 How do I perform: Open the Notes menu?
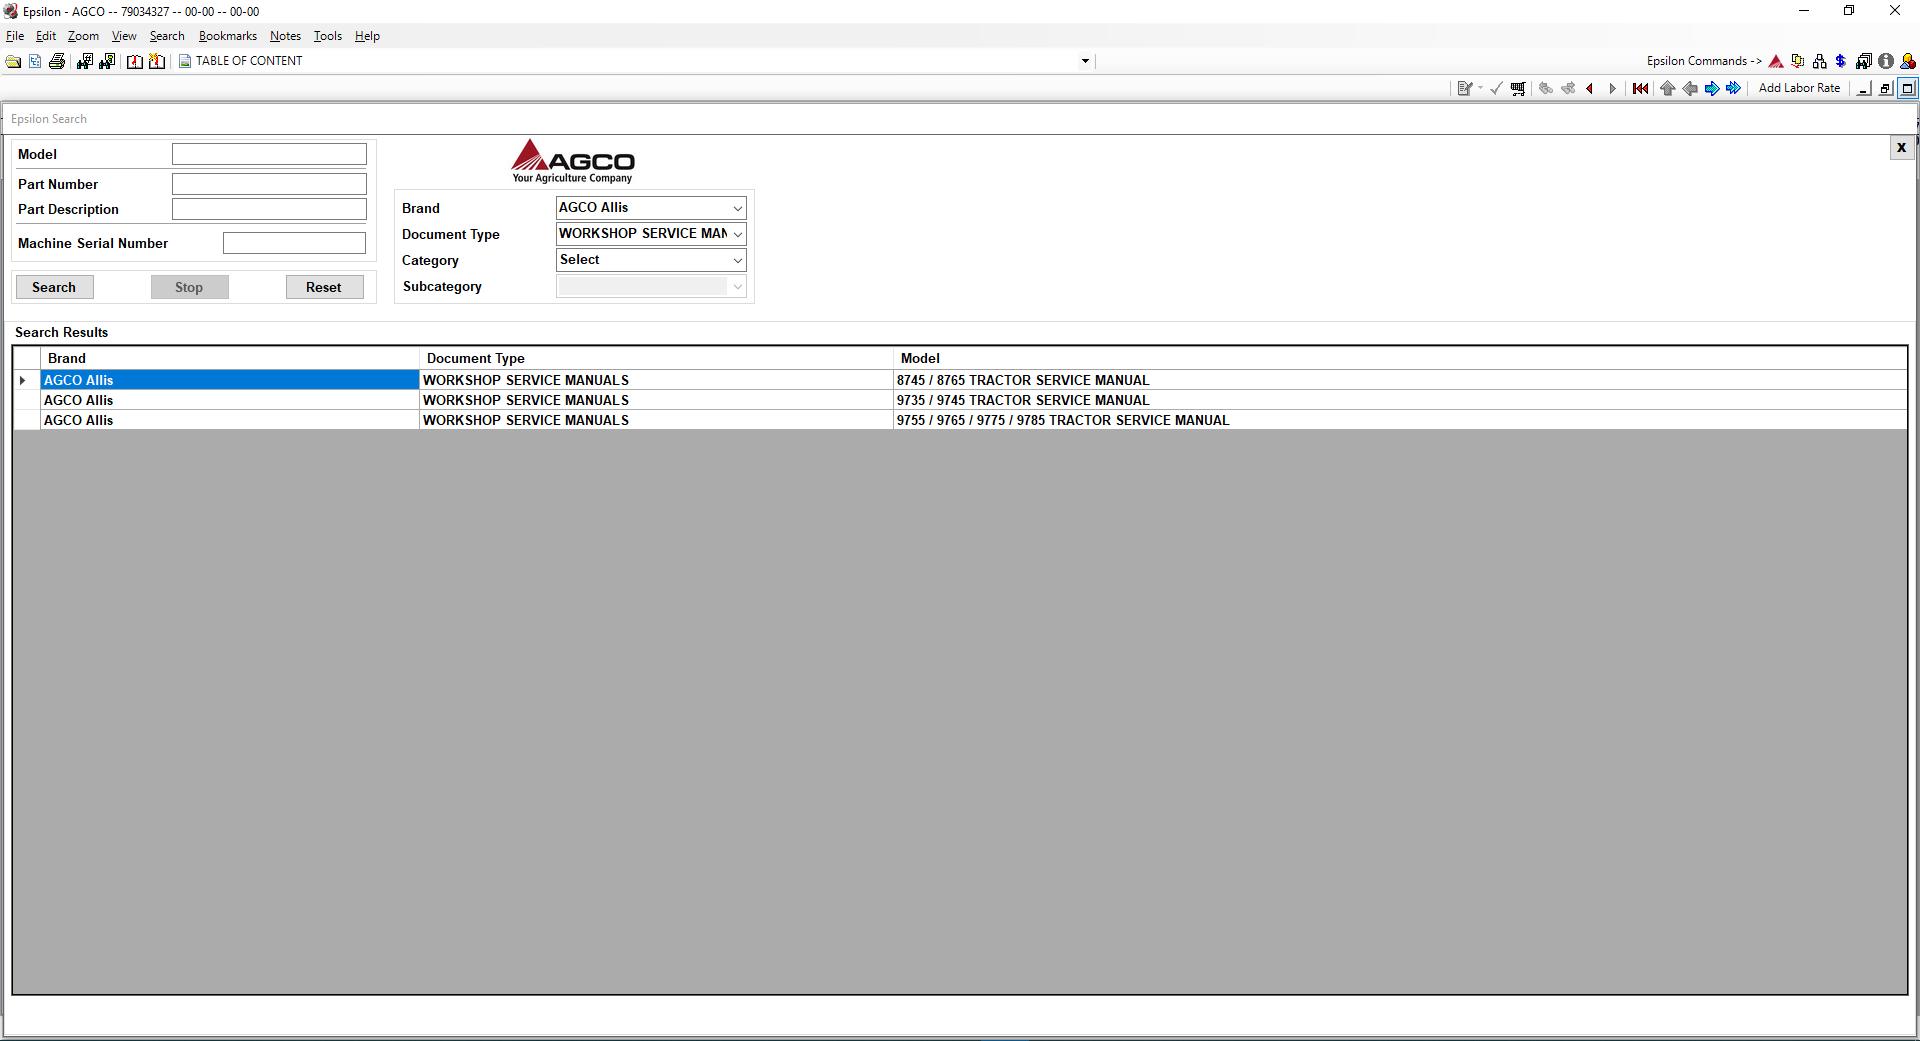[x=285, y=36]
